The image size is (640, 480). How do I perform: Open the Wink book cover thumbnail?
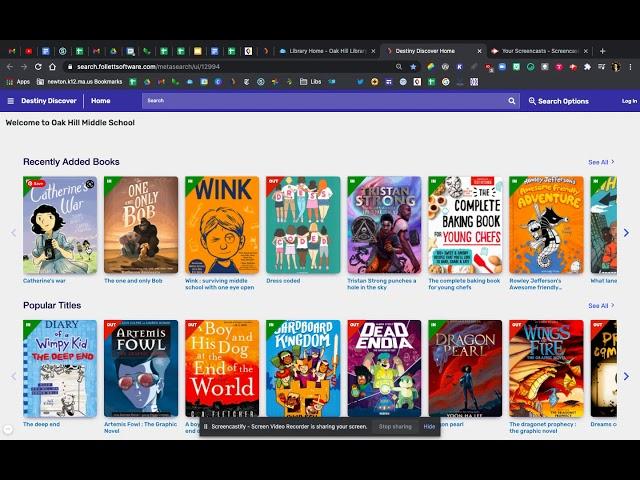coord(221,225)
